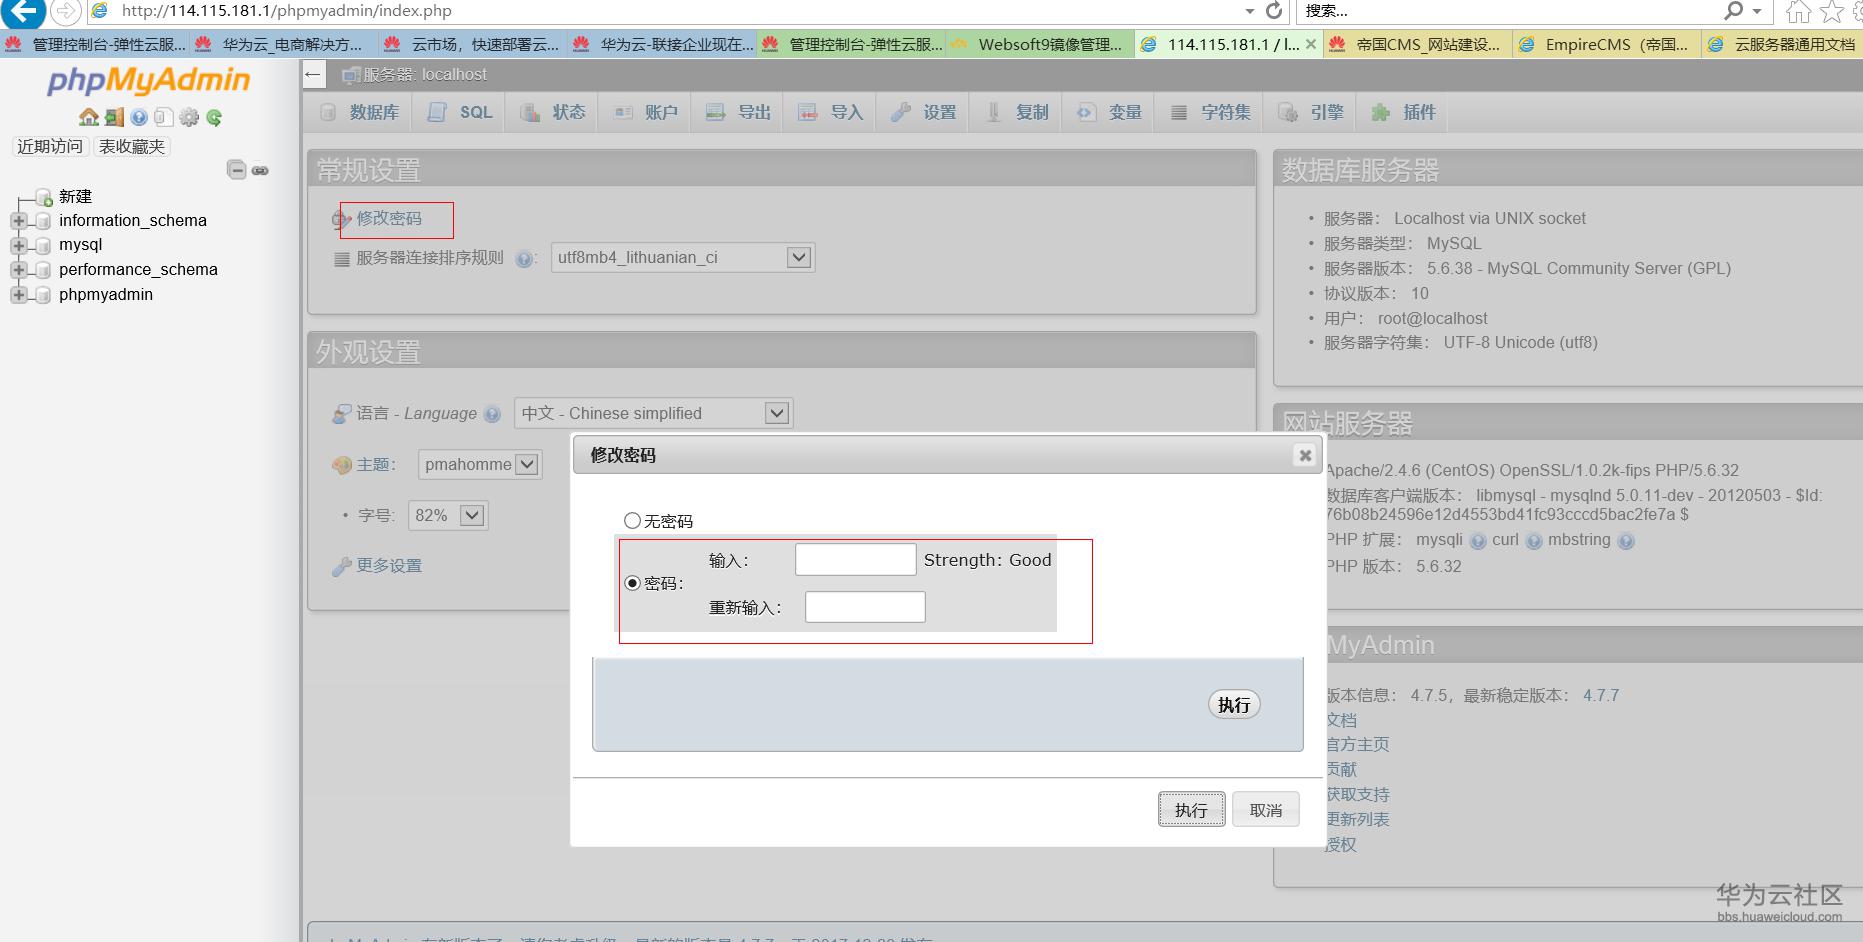Open the pmahomme theme dropdown

tap(480, 464)
